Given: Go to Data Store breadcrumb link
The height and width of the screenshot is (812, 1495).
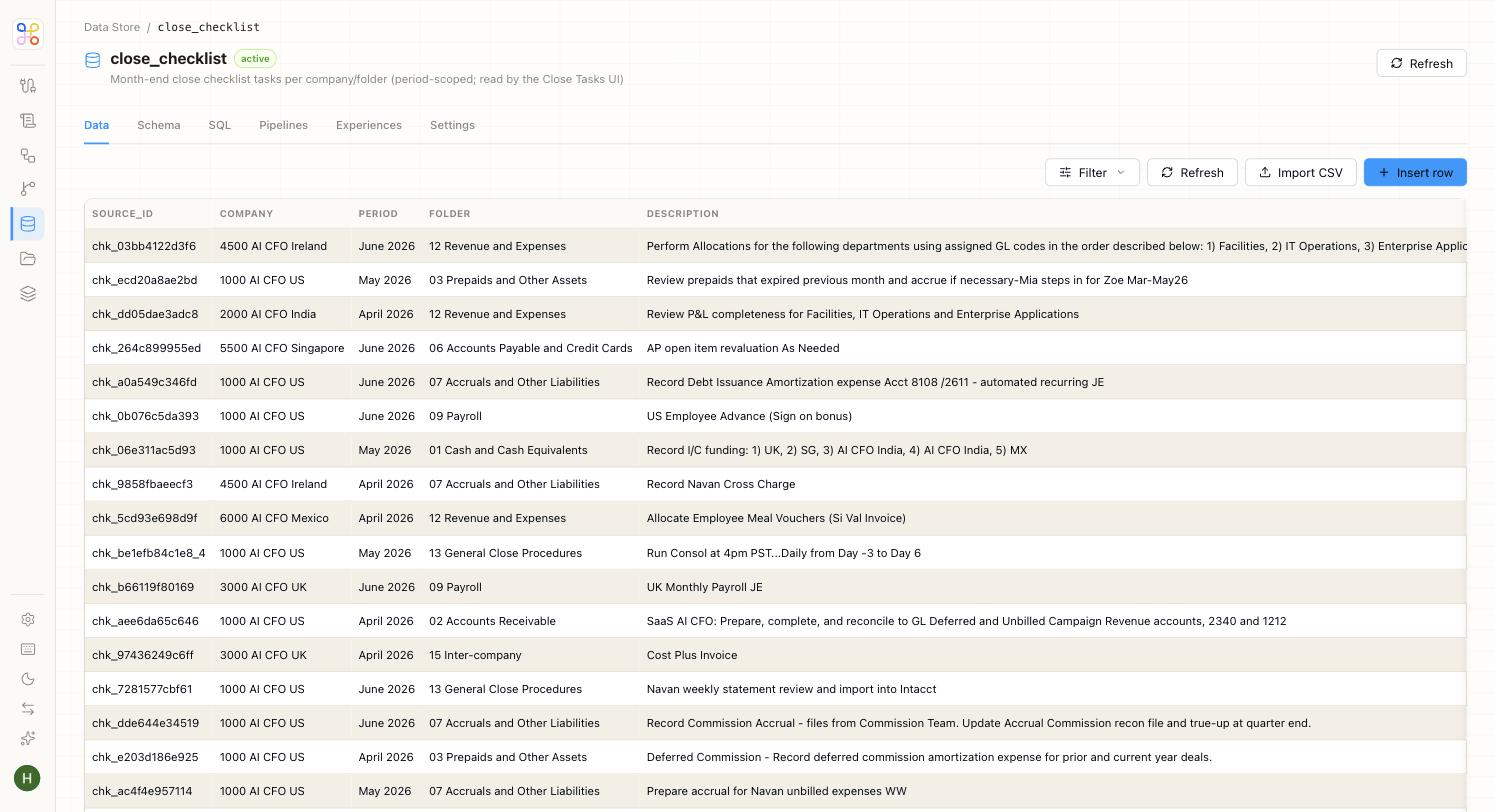Looking at the screenshot, I should (x=112, y=27).
